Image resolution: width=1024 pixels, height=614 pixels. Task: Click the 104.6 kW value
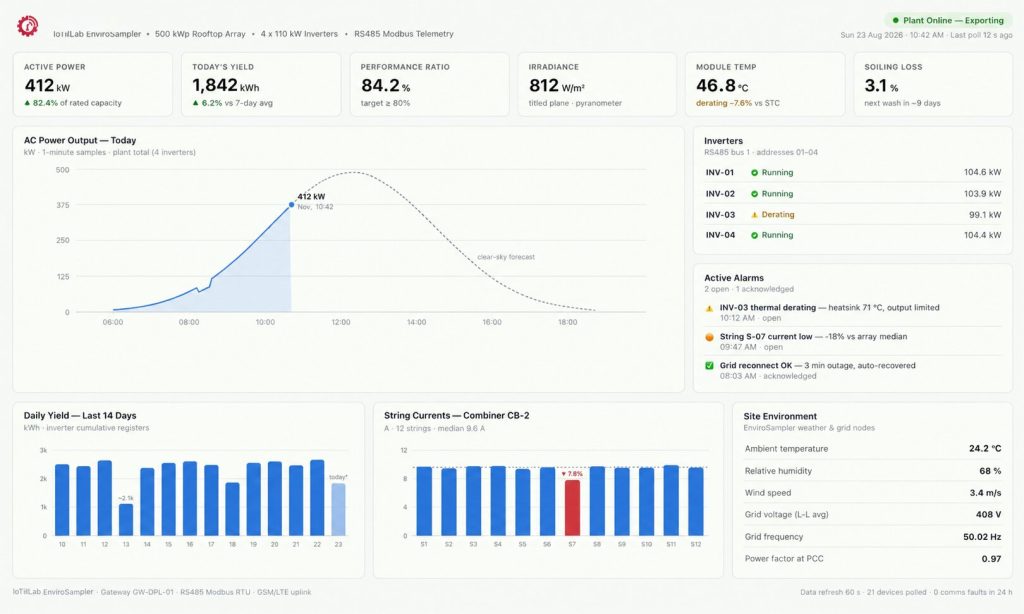[982, 172]
